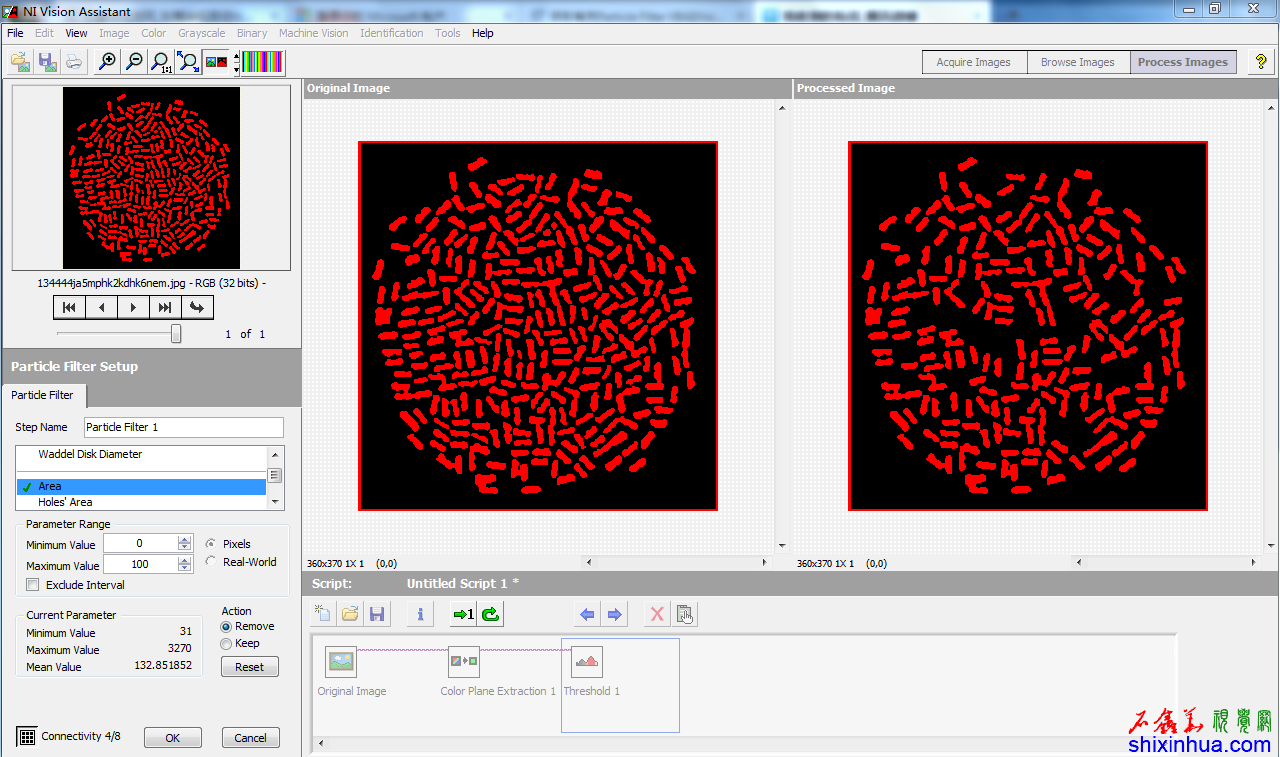Click the Print Image printer icon
1280x757 pixels.
74,62
